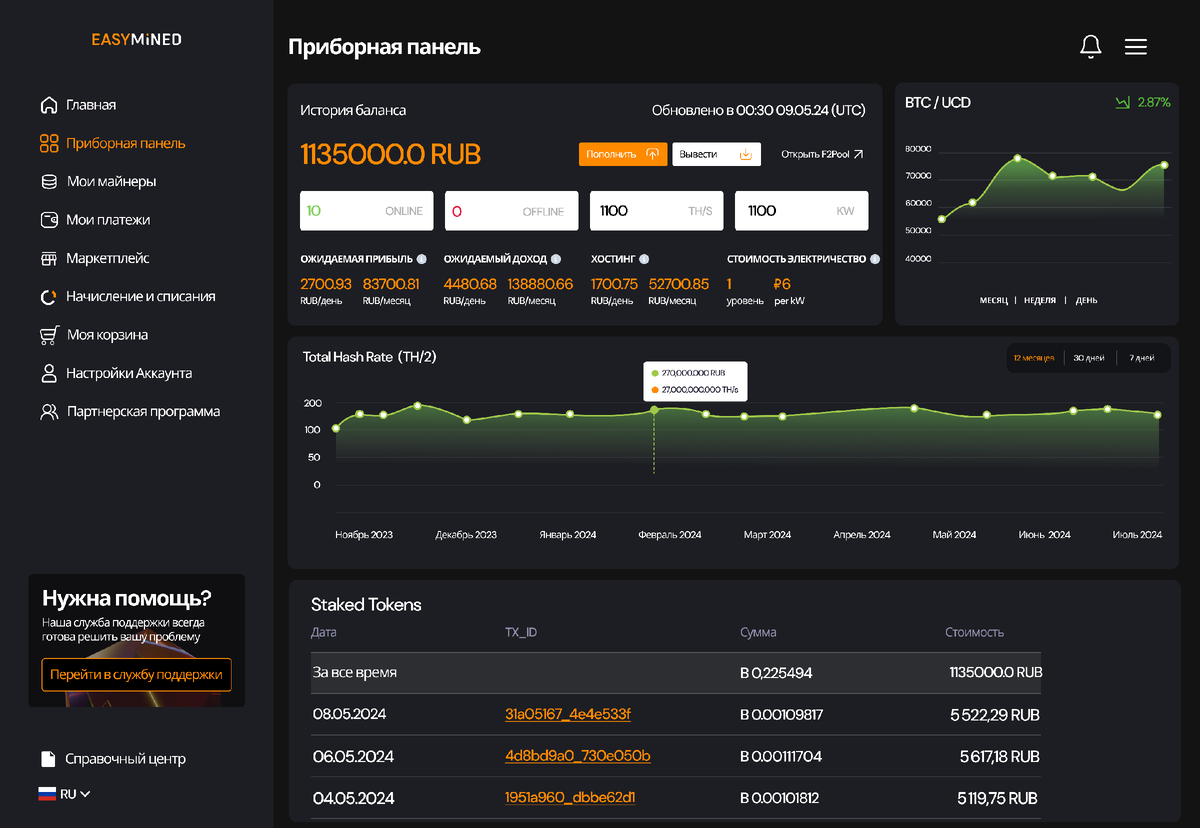Open Настройки Аккаунта page
Image resolution: width=1200 pixels, height=828 pixels.
click(129, 373)
